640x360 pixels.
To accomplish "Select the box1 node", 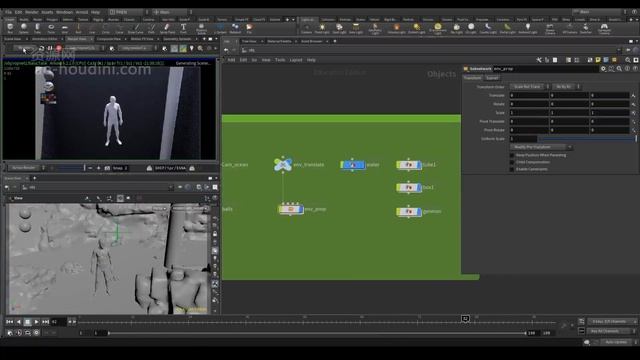I will (x=409, y=187).
